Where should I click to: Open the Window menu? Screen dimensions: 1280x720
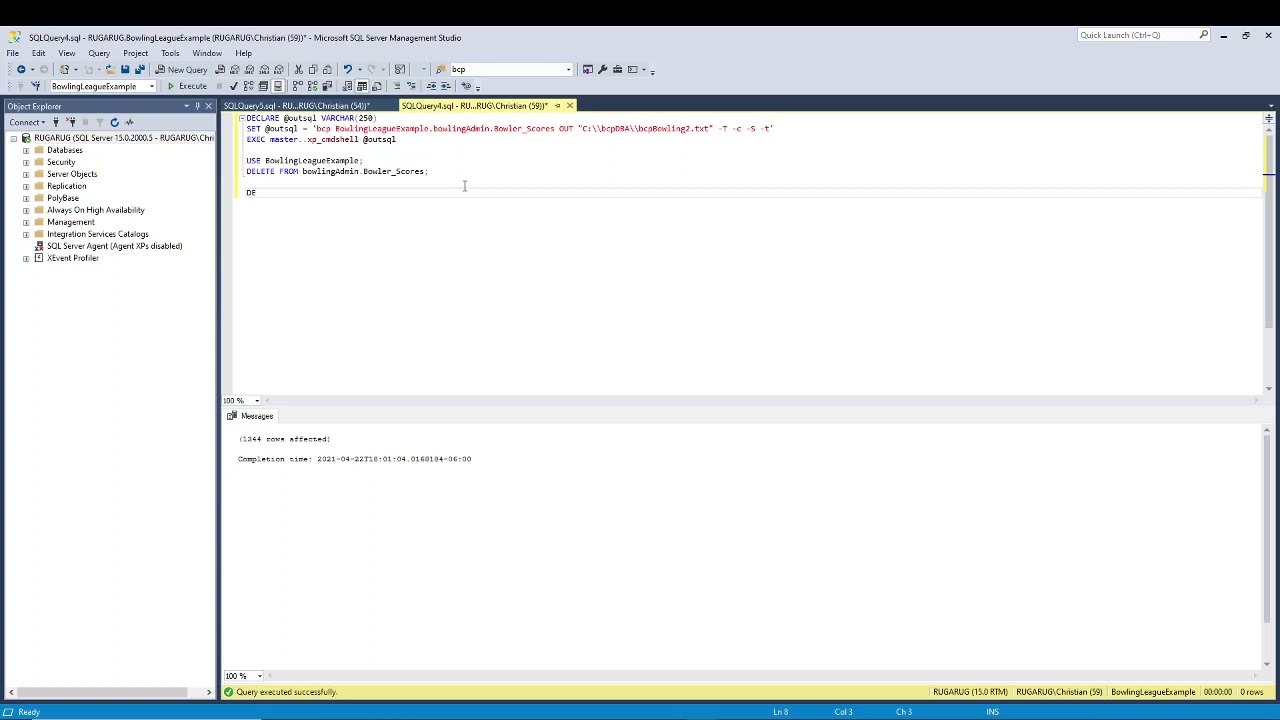coord(207,53)
